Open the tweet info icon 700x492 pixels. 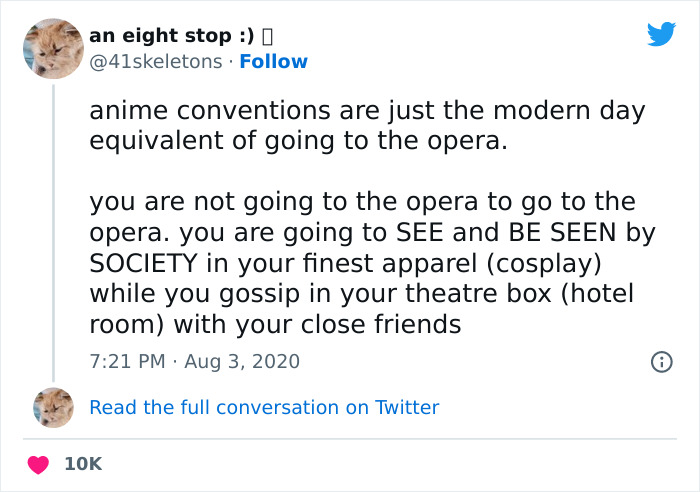click(x=660, y=361)
